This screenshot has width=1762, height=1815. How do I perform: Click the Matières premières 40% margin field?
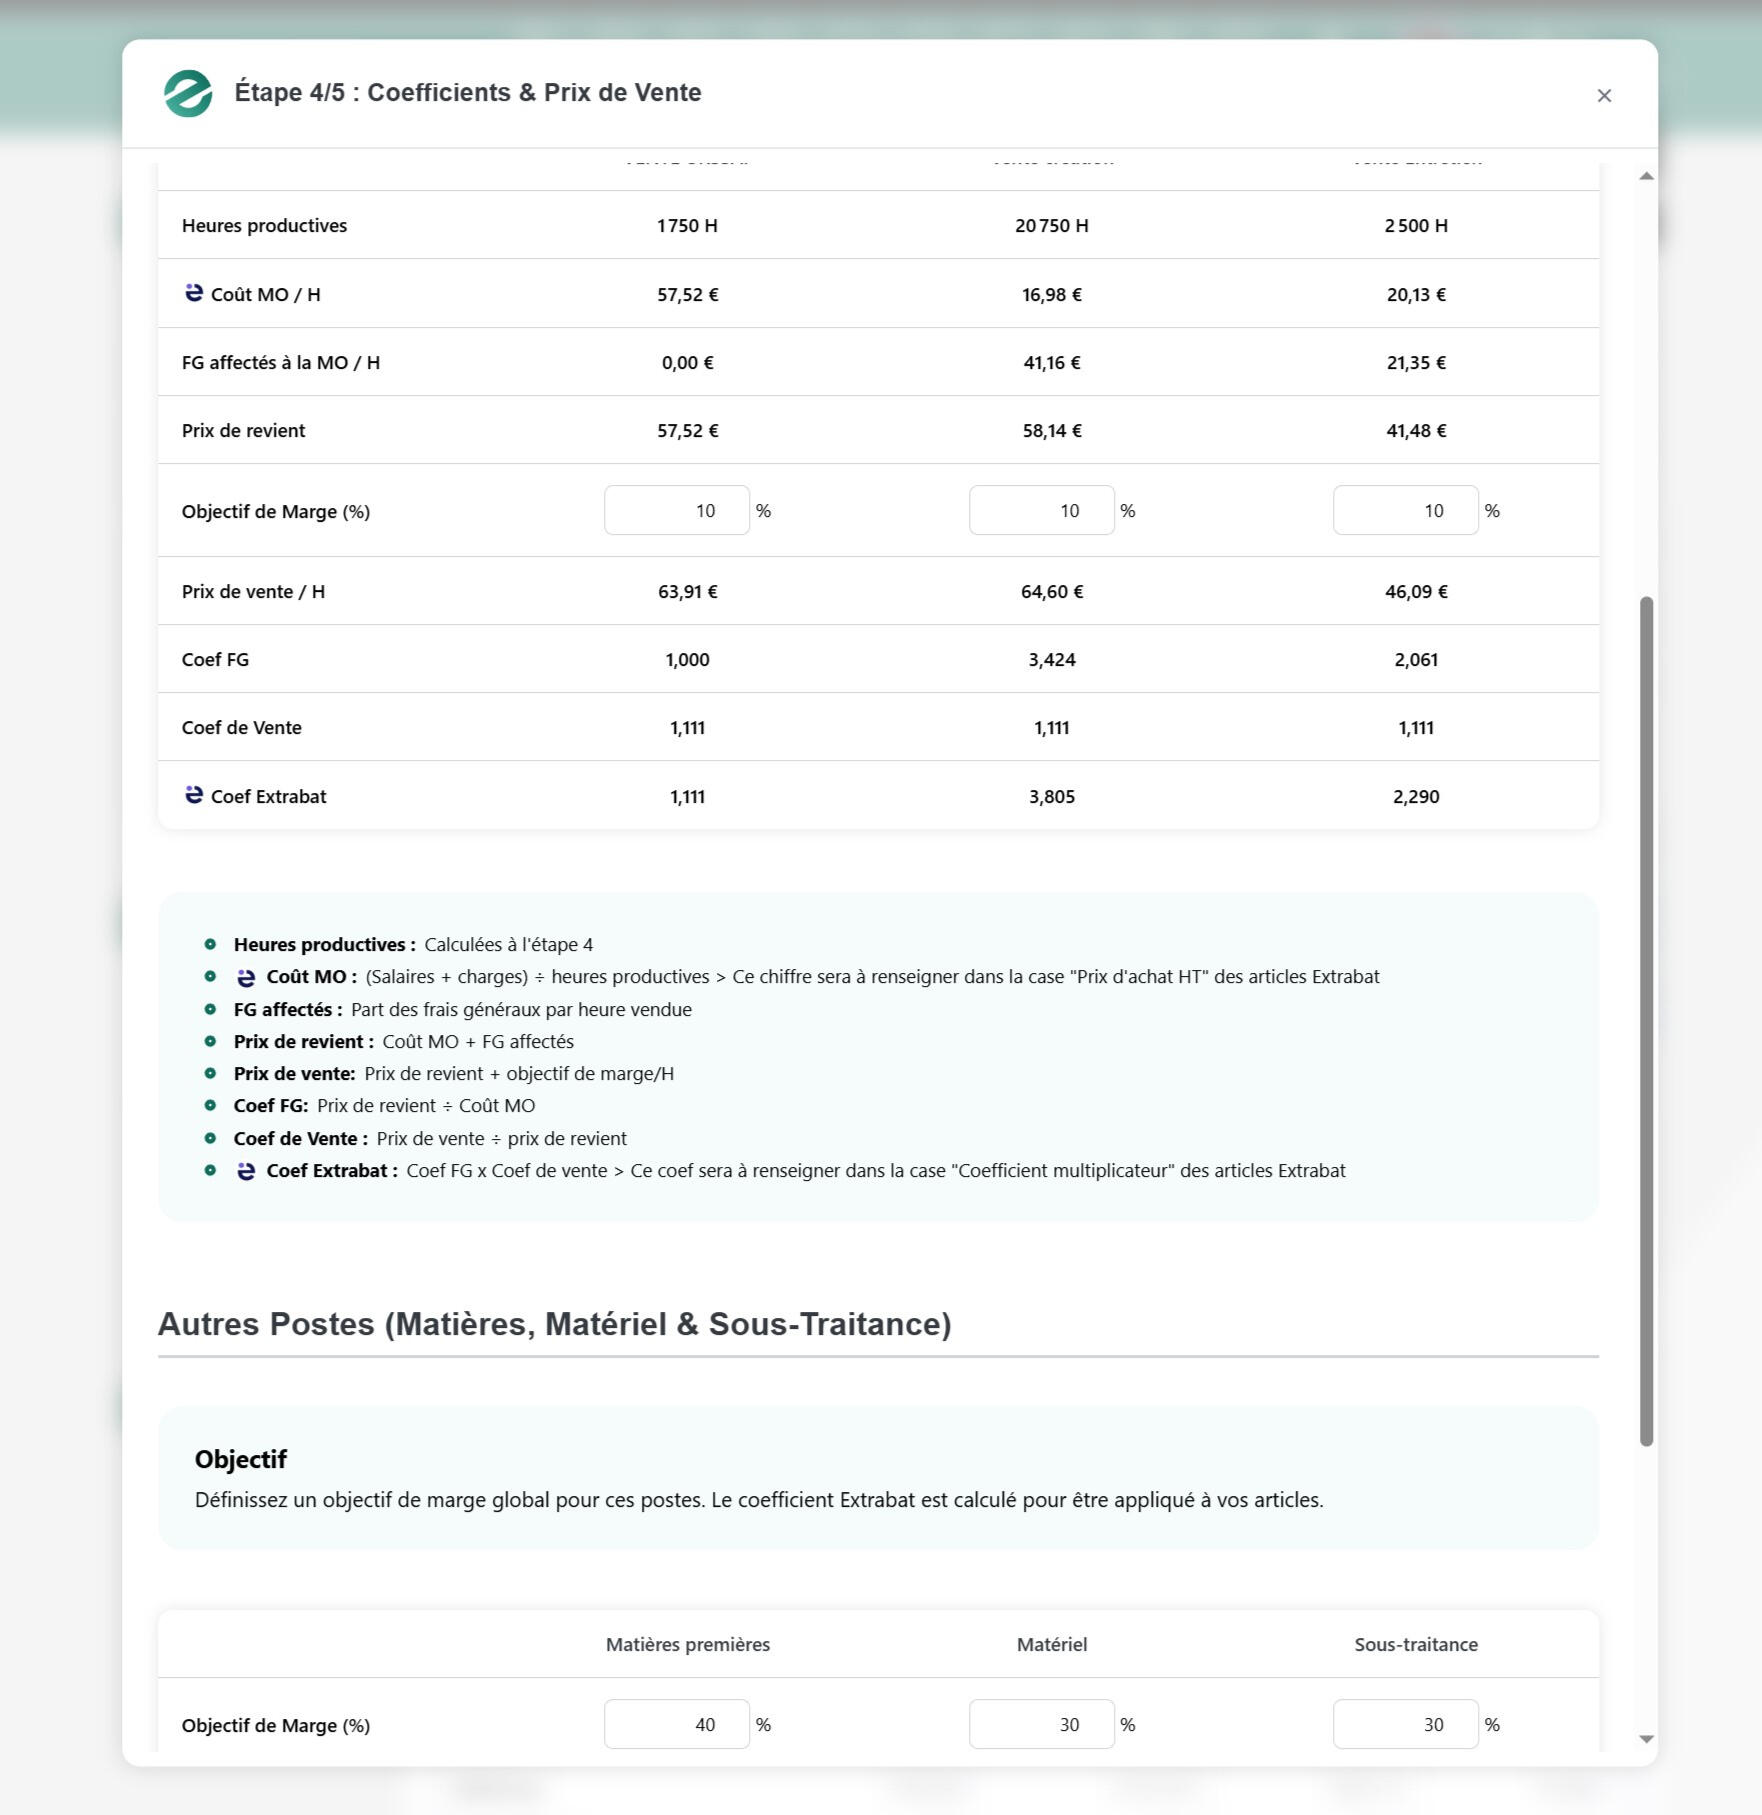(676, 1724)
